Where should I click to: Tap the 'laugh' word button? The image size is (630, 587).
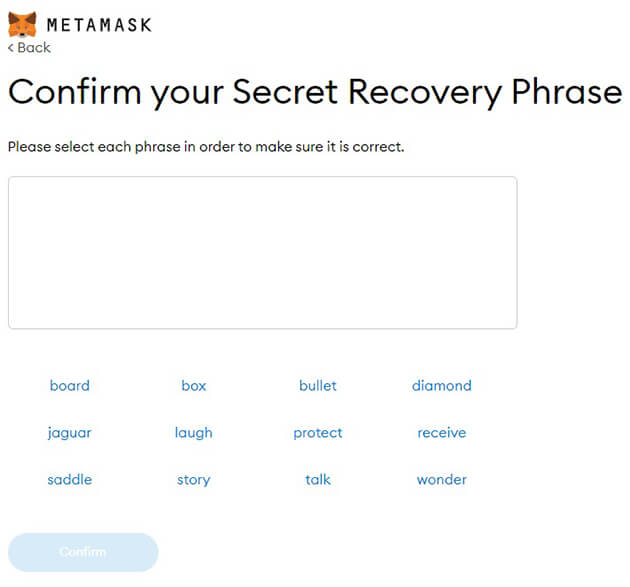click(x=193, y=433)
